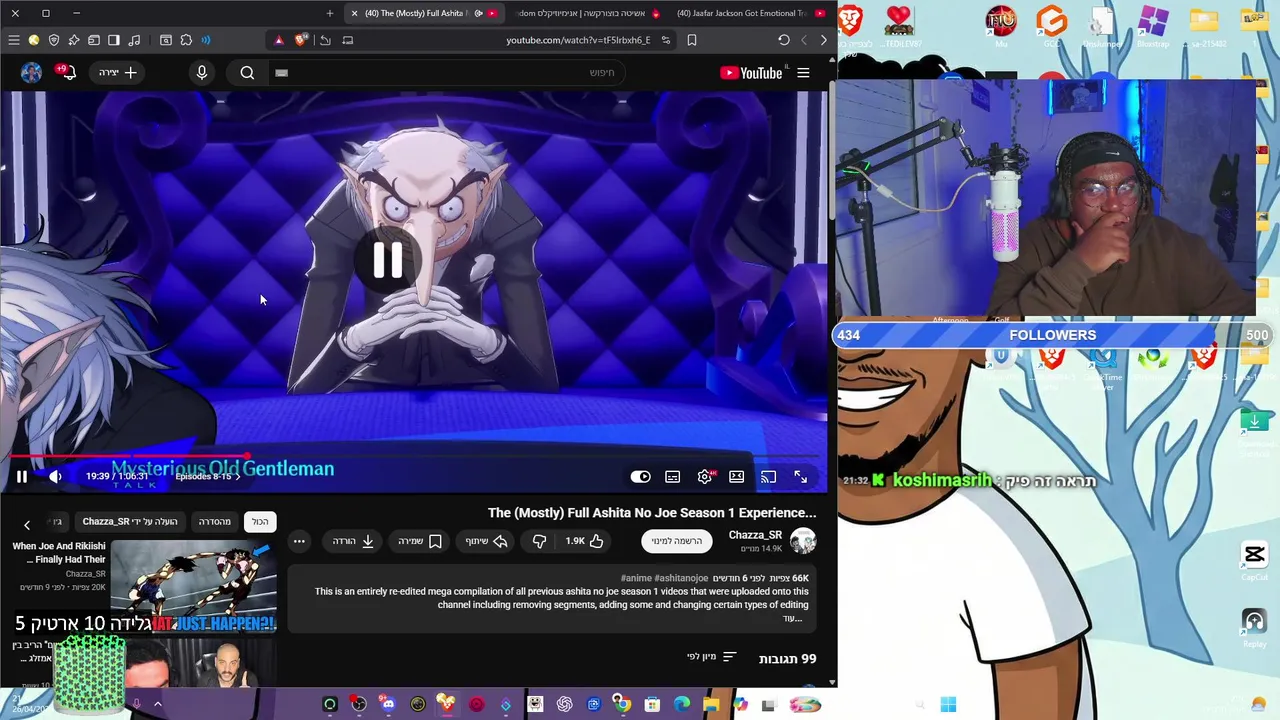Click the YouTube search field
Viewport: 1280px width, 720px height.
coord(446,72)
